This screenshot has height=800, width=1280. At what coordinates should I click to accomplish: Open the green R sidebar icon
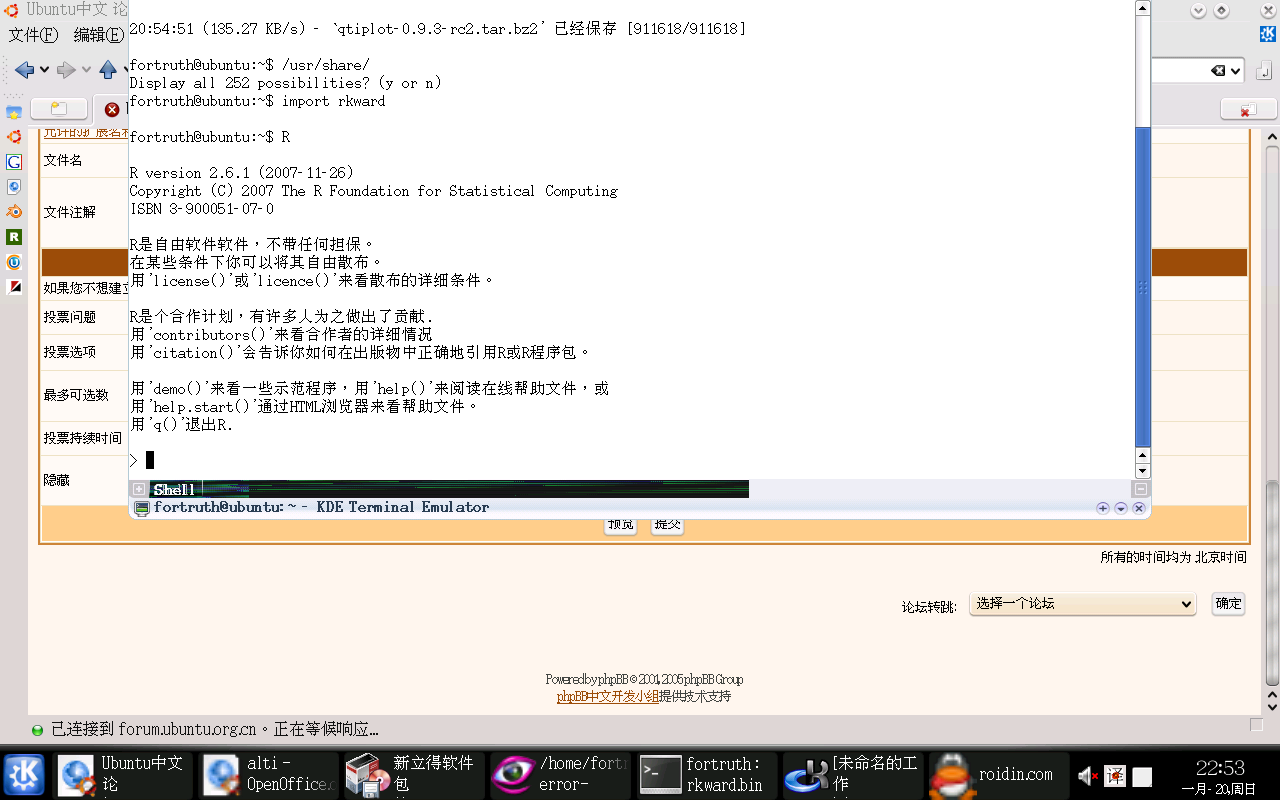pos(14,237)
